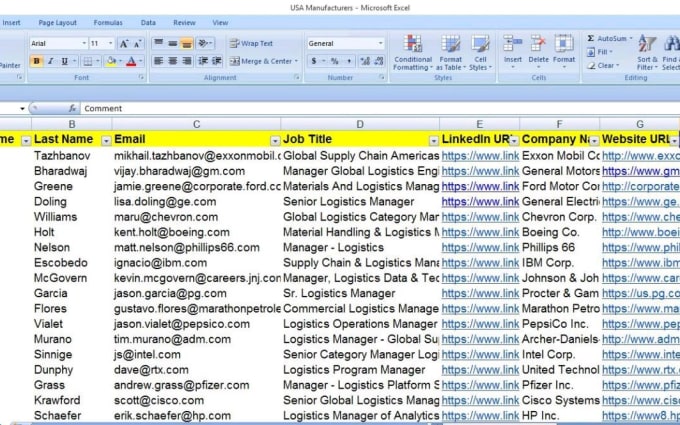Enable Wrap Text
Image resolution: width=680 pixels, height=425 pixels.
(251, 43)
